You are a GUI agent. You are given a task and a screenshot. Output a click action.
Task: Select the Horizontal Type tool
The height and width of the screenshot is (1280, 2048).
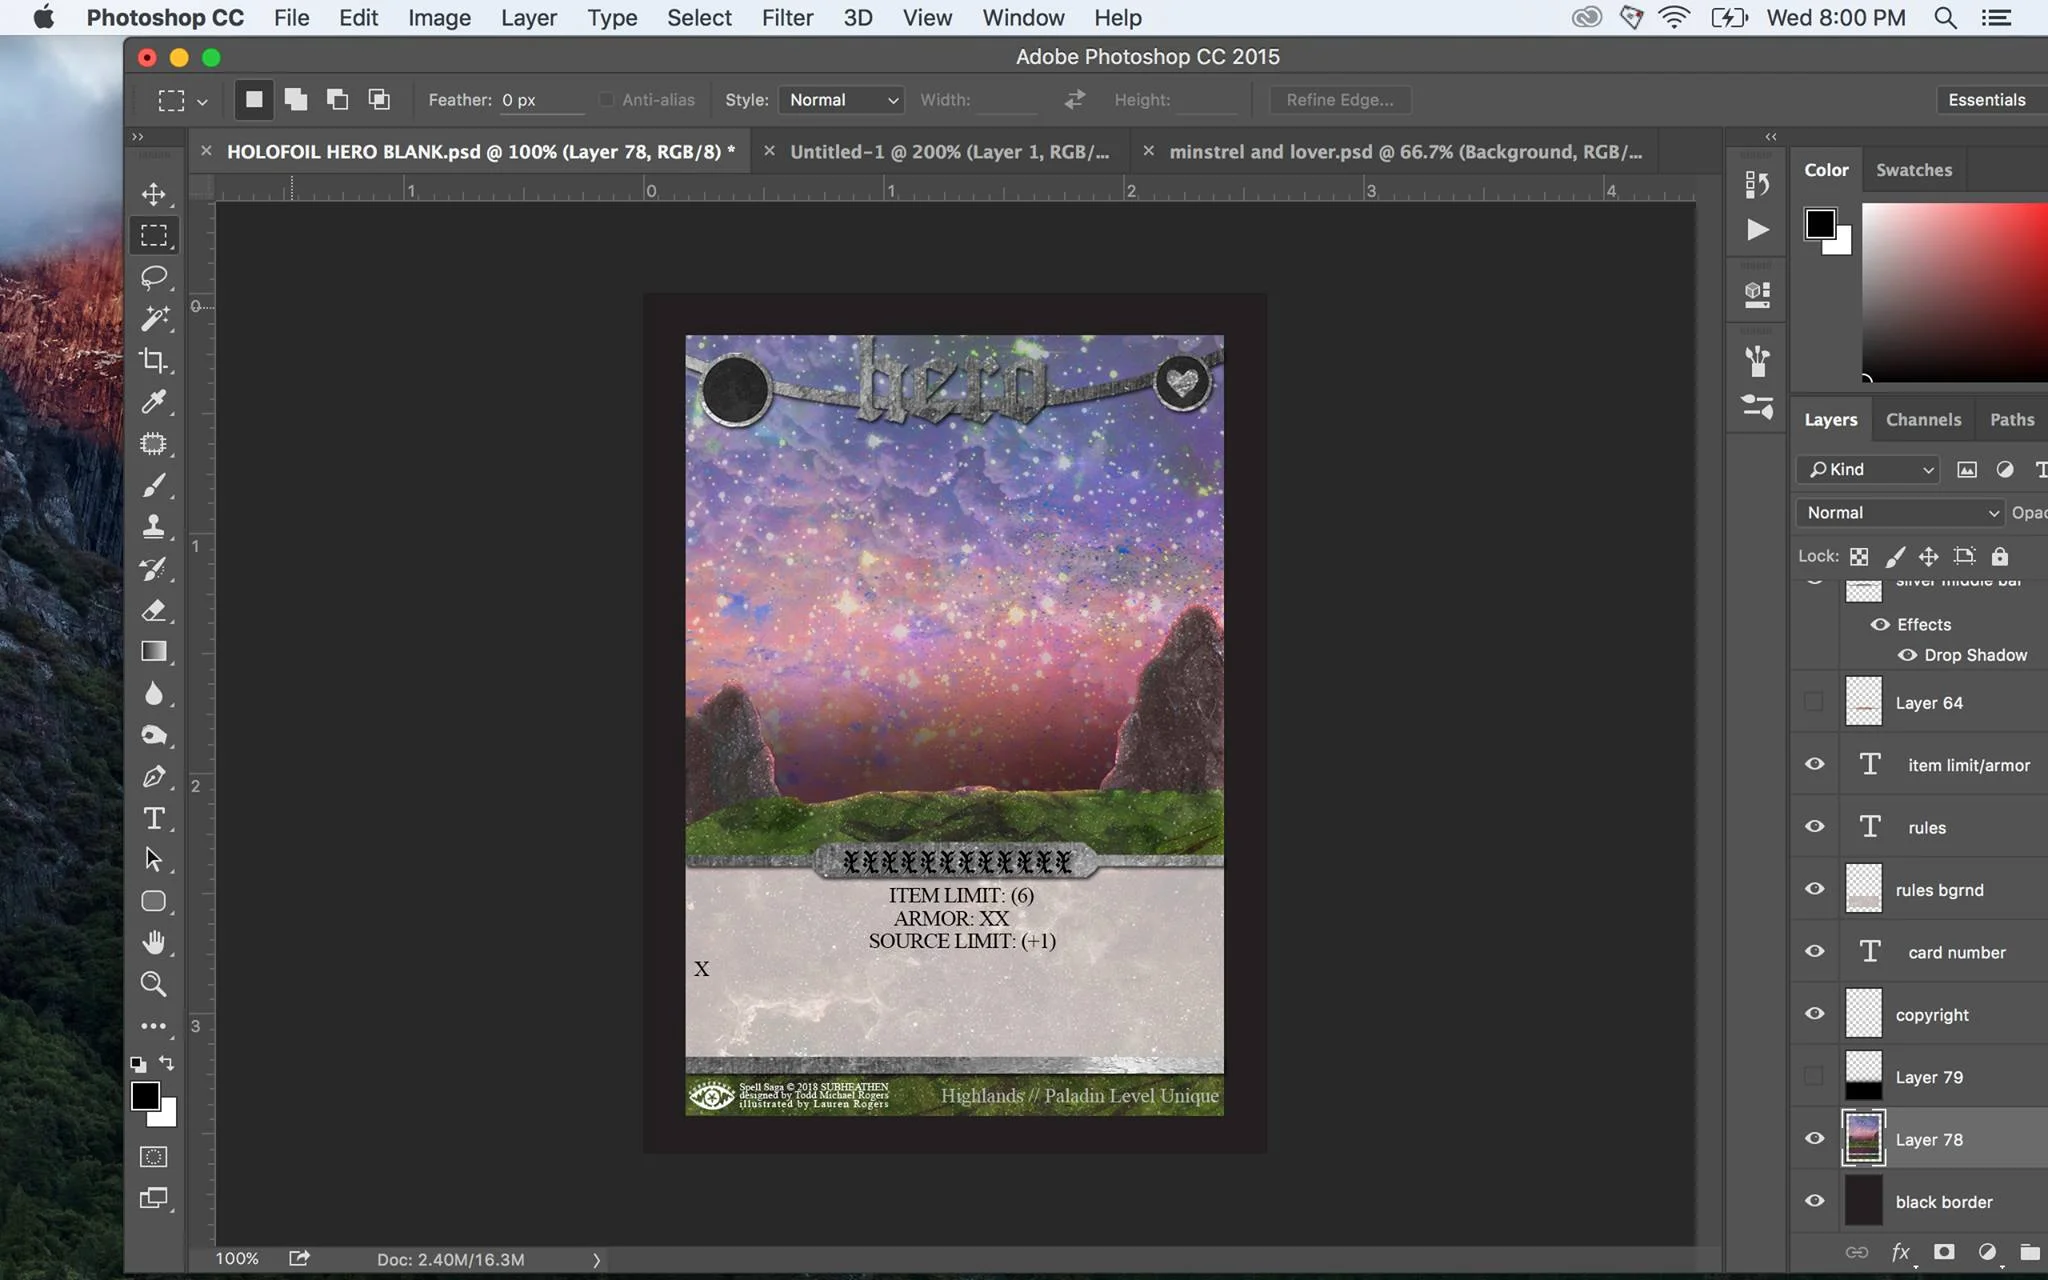(153, 818)
